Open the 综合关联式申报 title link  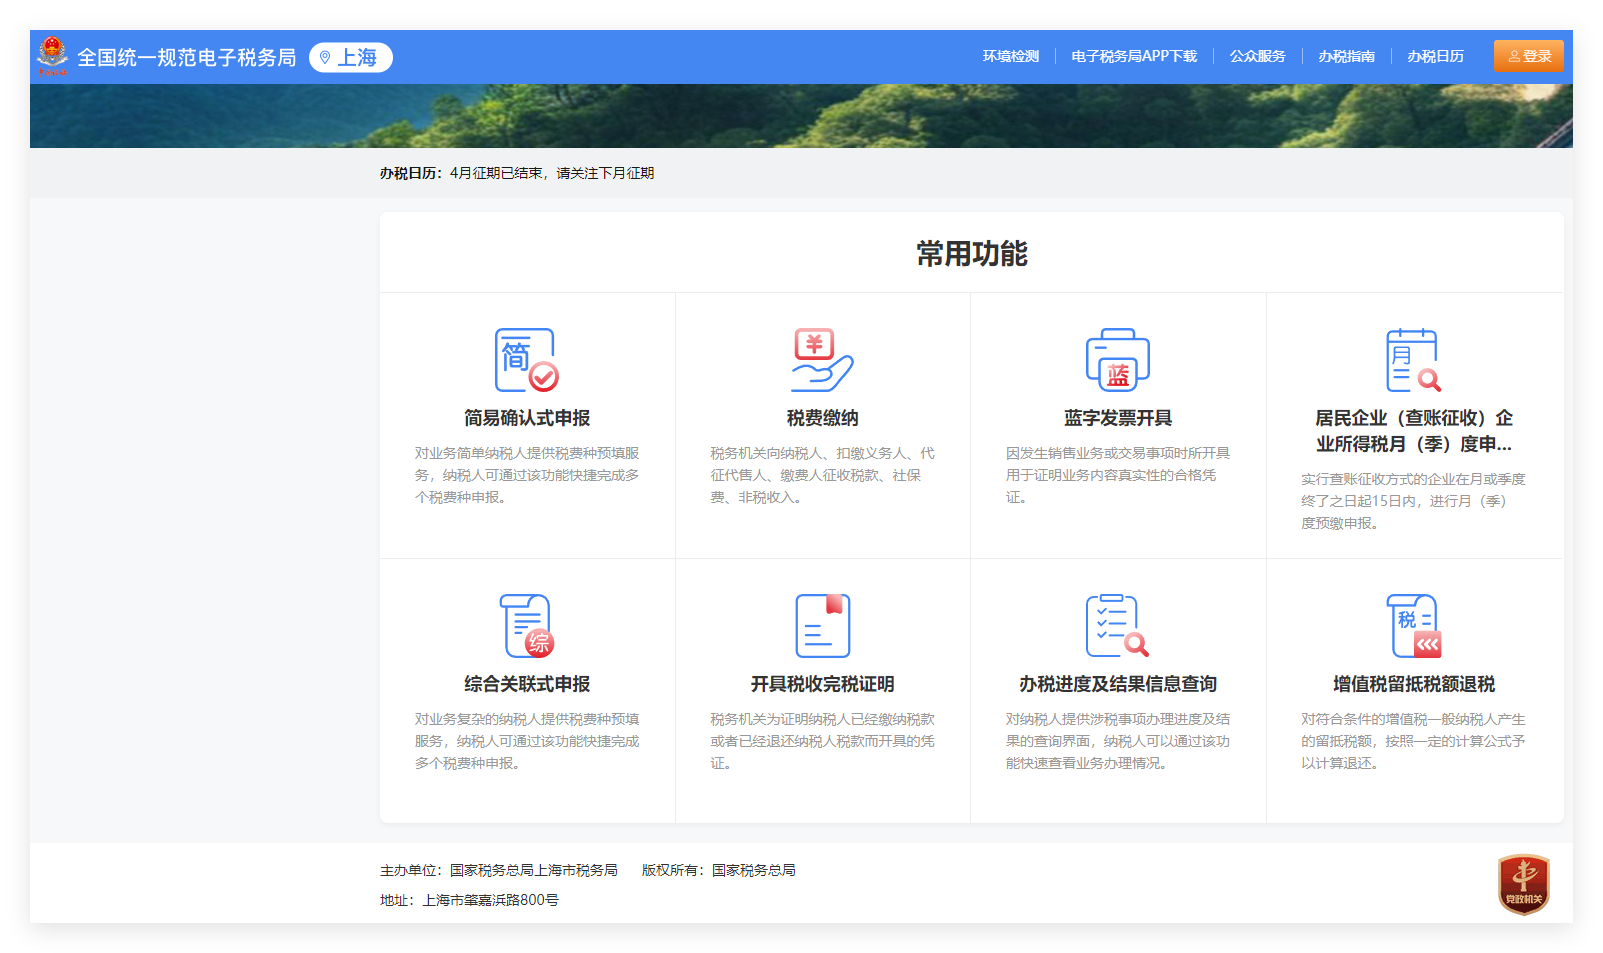point(527,684)
